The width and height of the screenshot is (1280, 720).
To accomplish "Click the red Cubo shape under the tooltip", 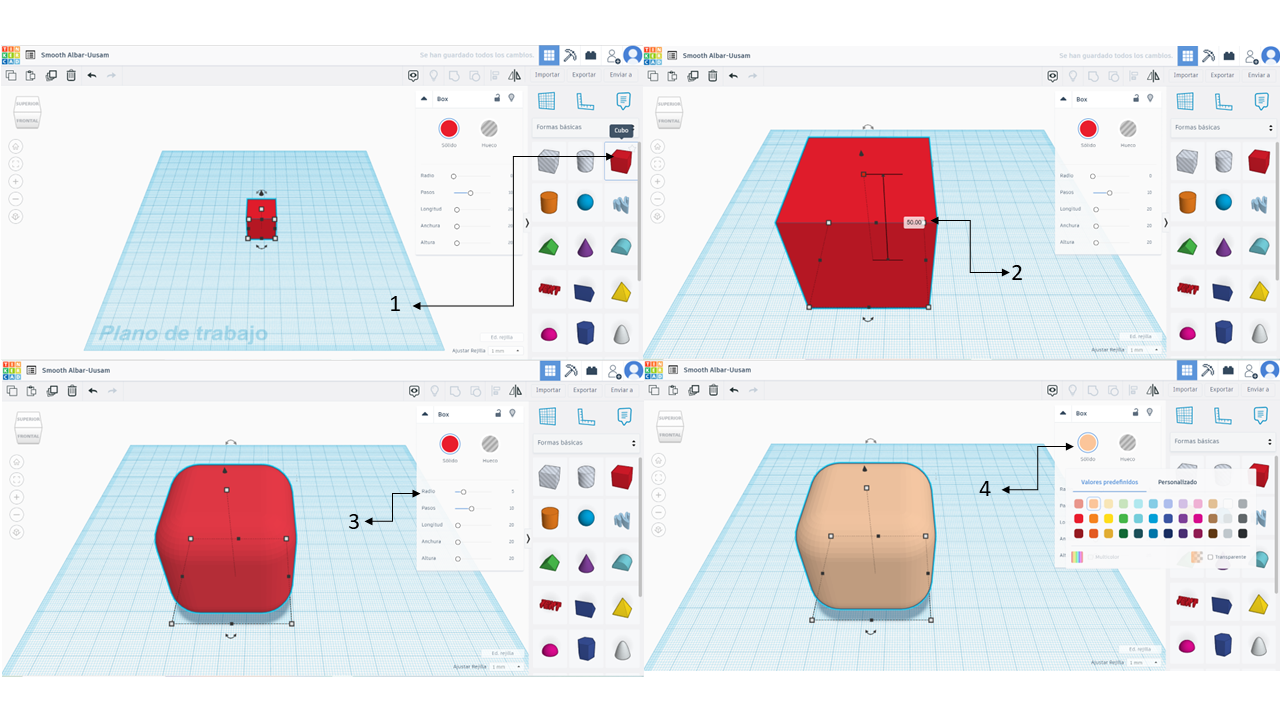I will 622,161.
